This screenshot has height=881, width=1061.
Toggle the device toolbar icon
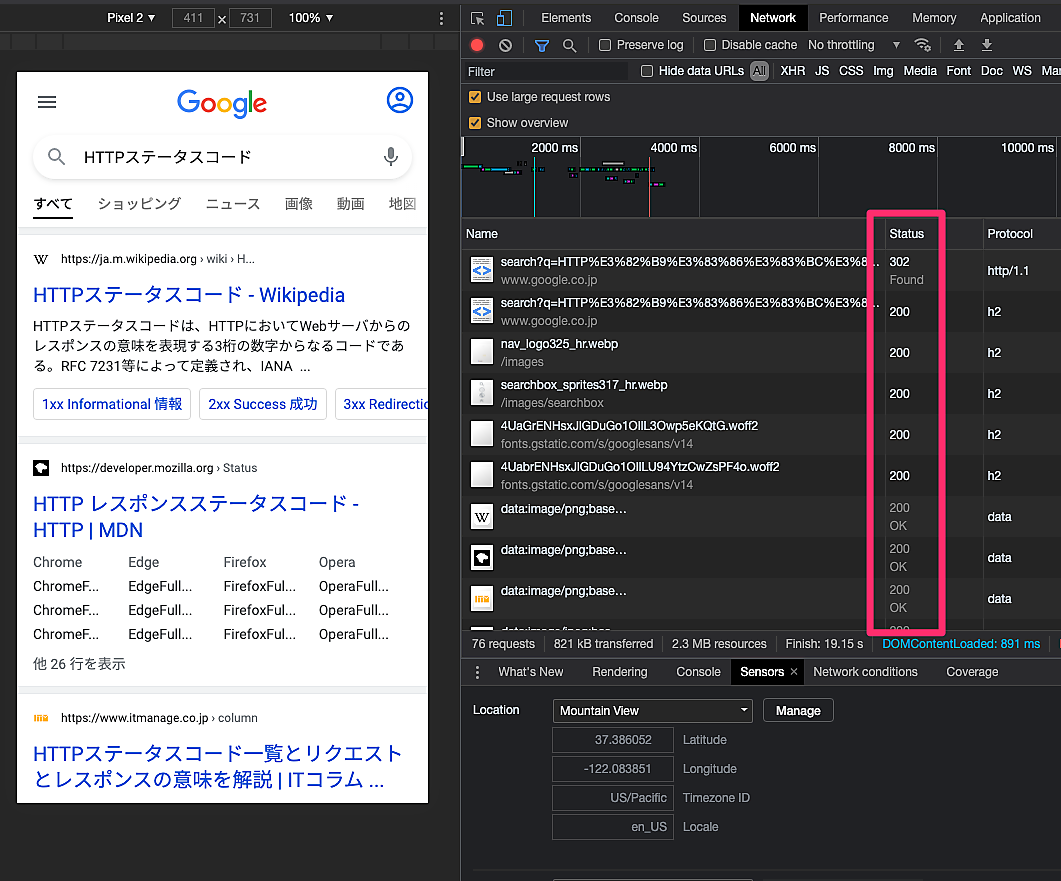pos(505,18)
